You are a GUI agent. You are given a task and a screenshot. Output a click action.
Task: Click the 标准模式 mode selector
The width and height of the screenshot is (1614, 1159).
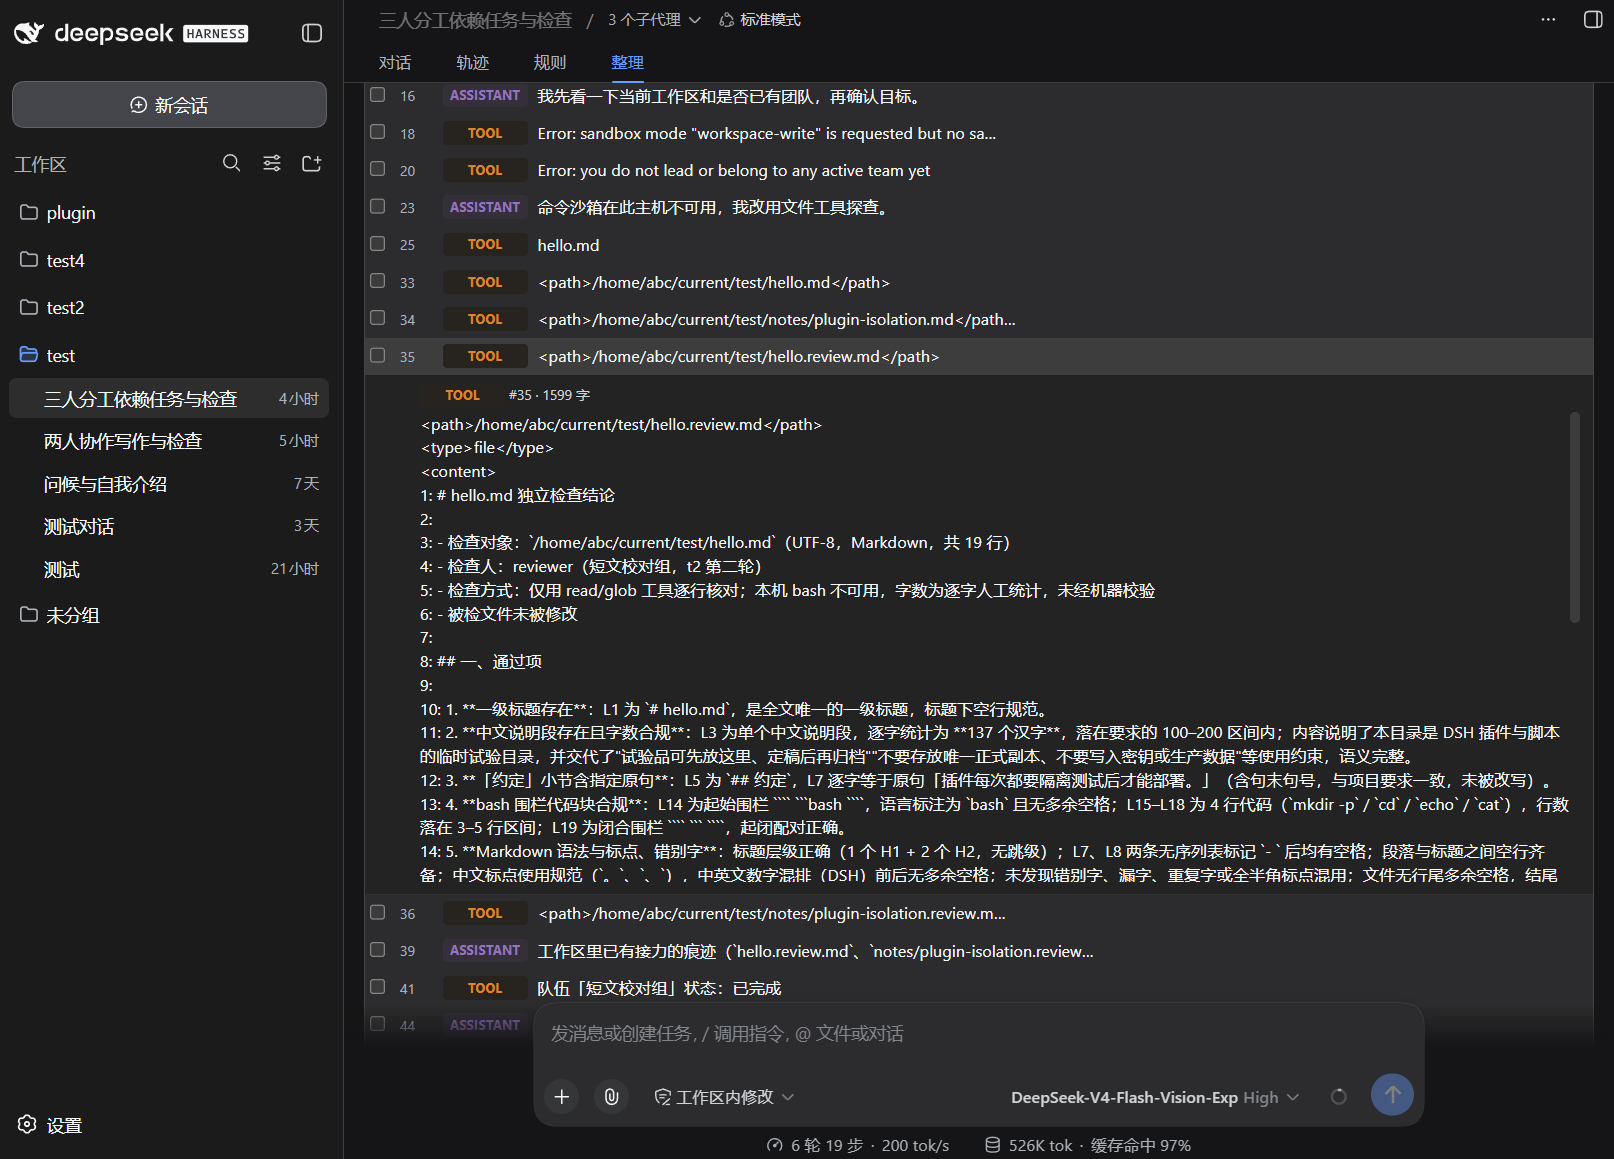click(760, 20)
